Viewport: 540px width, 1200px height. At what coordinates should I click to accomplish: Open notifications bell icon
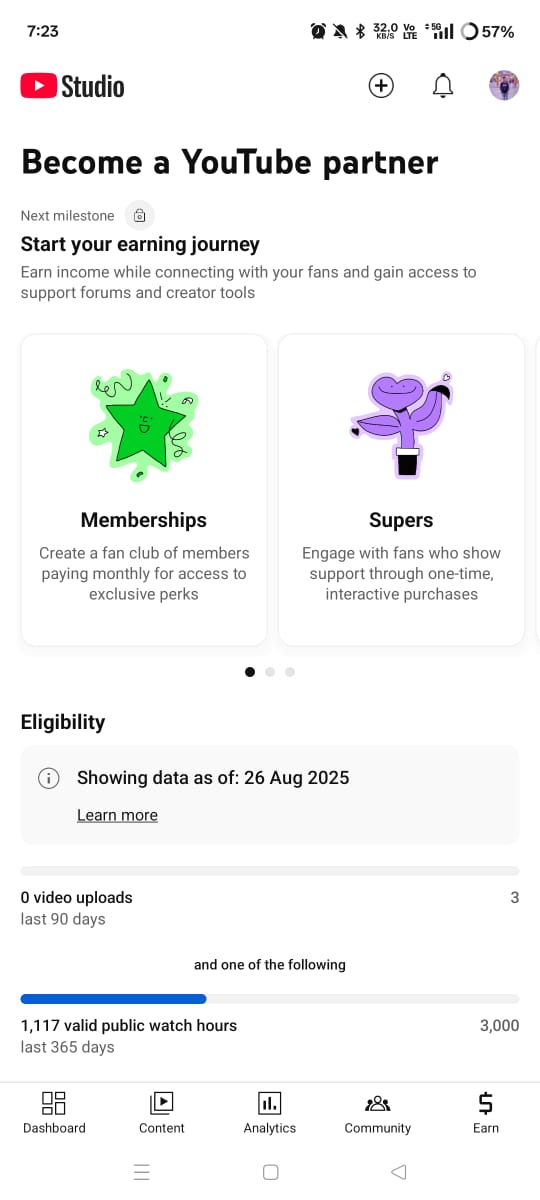tap(443, 87)
